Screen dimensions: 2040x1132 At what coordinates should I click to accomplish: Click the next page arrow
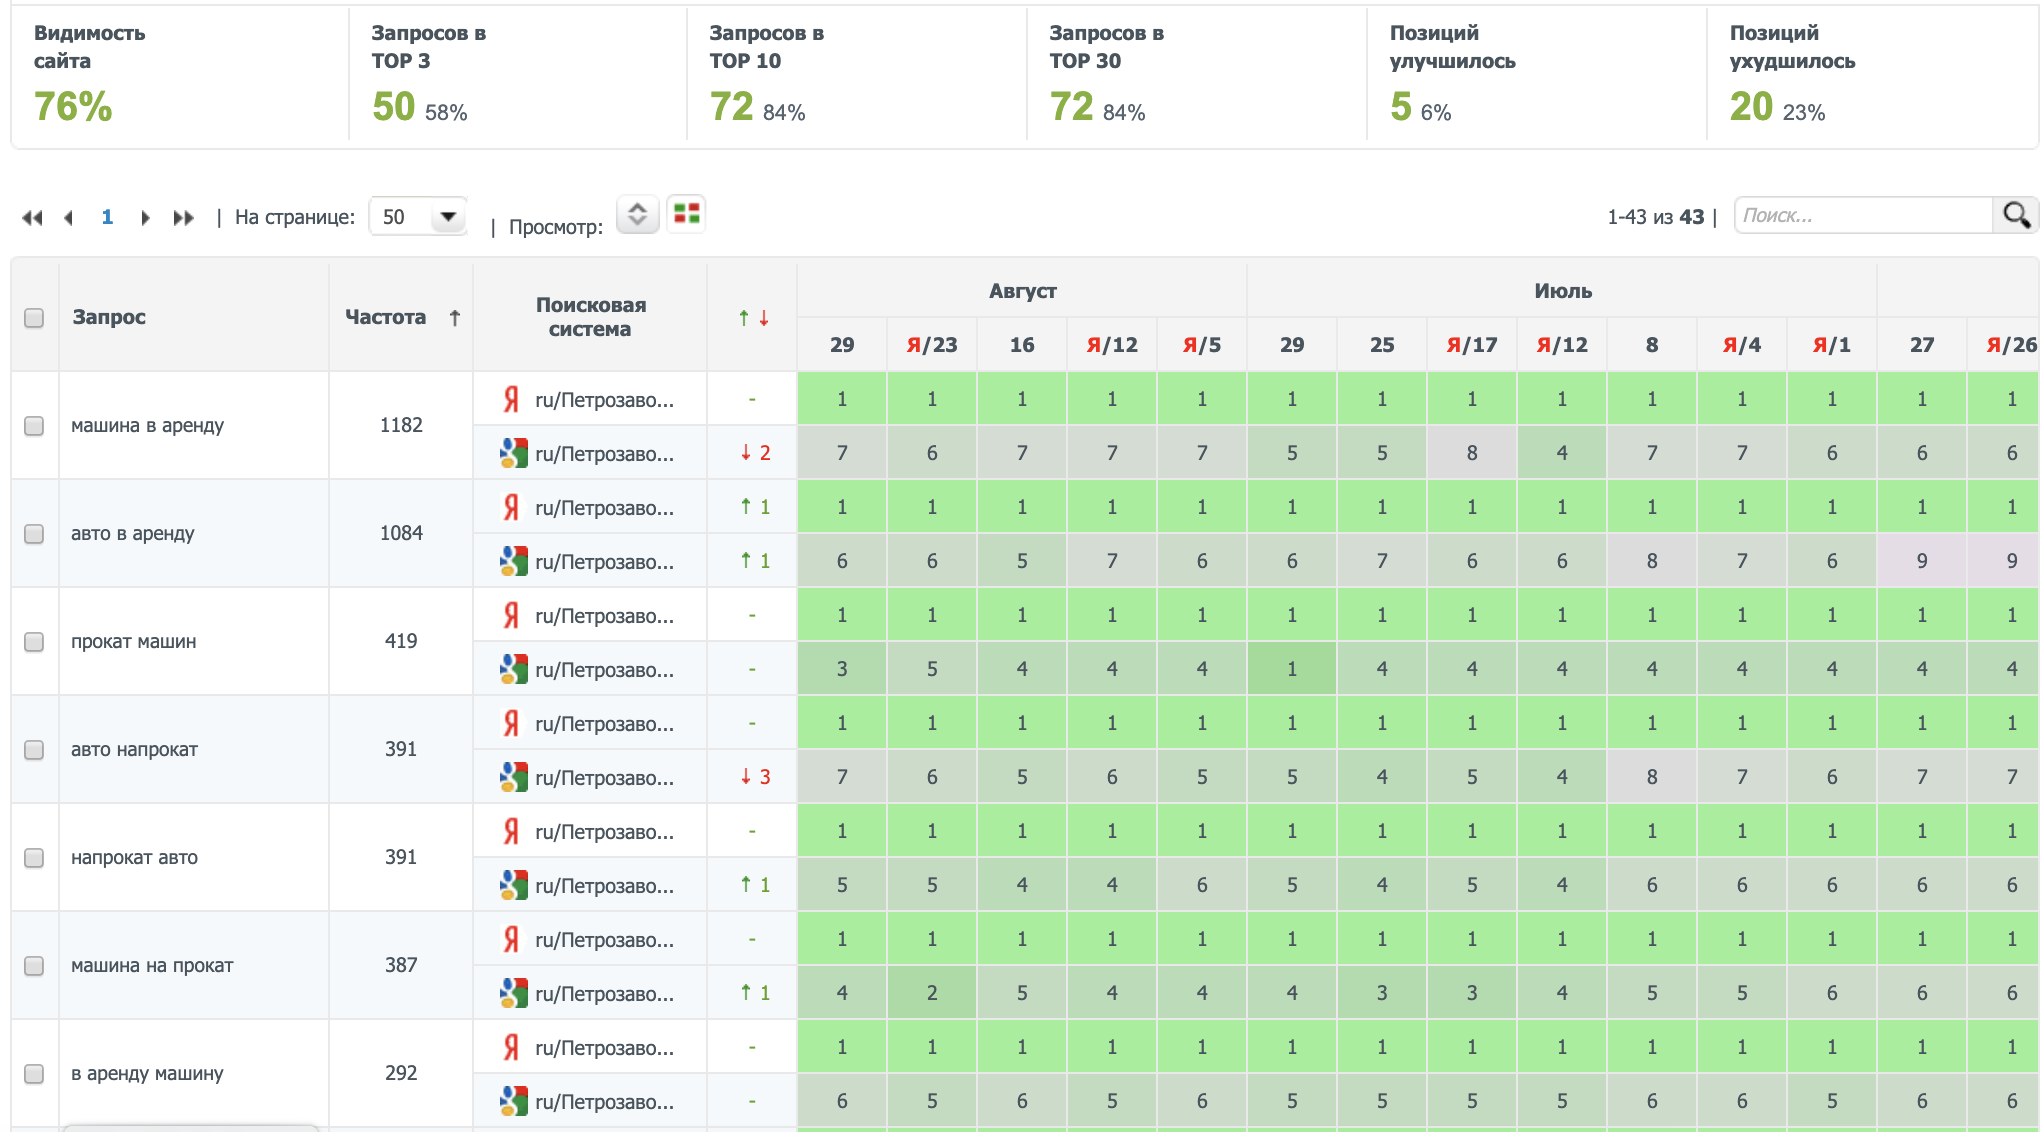tap(145, 217)
